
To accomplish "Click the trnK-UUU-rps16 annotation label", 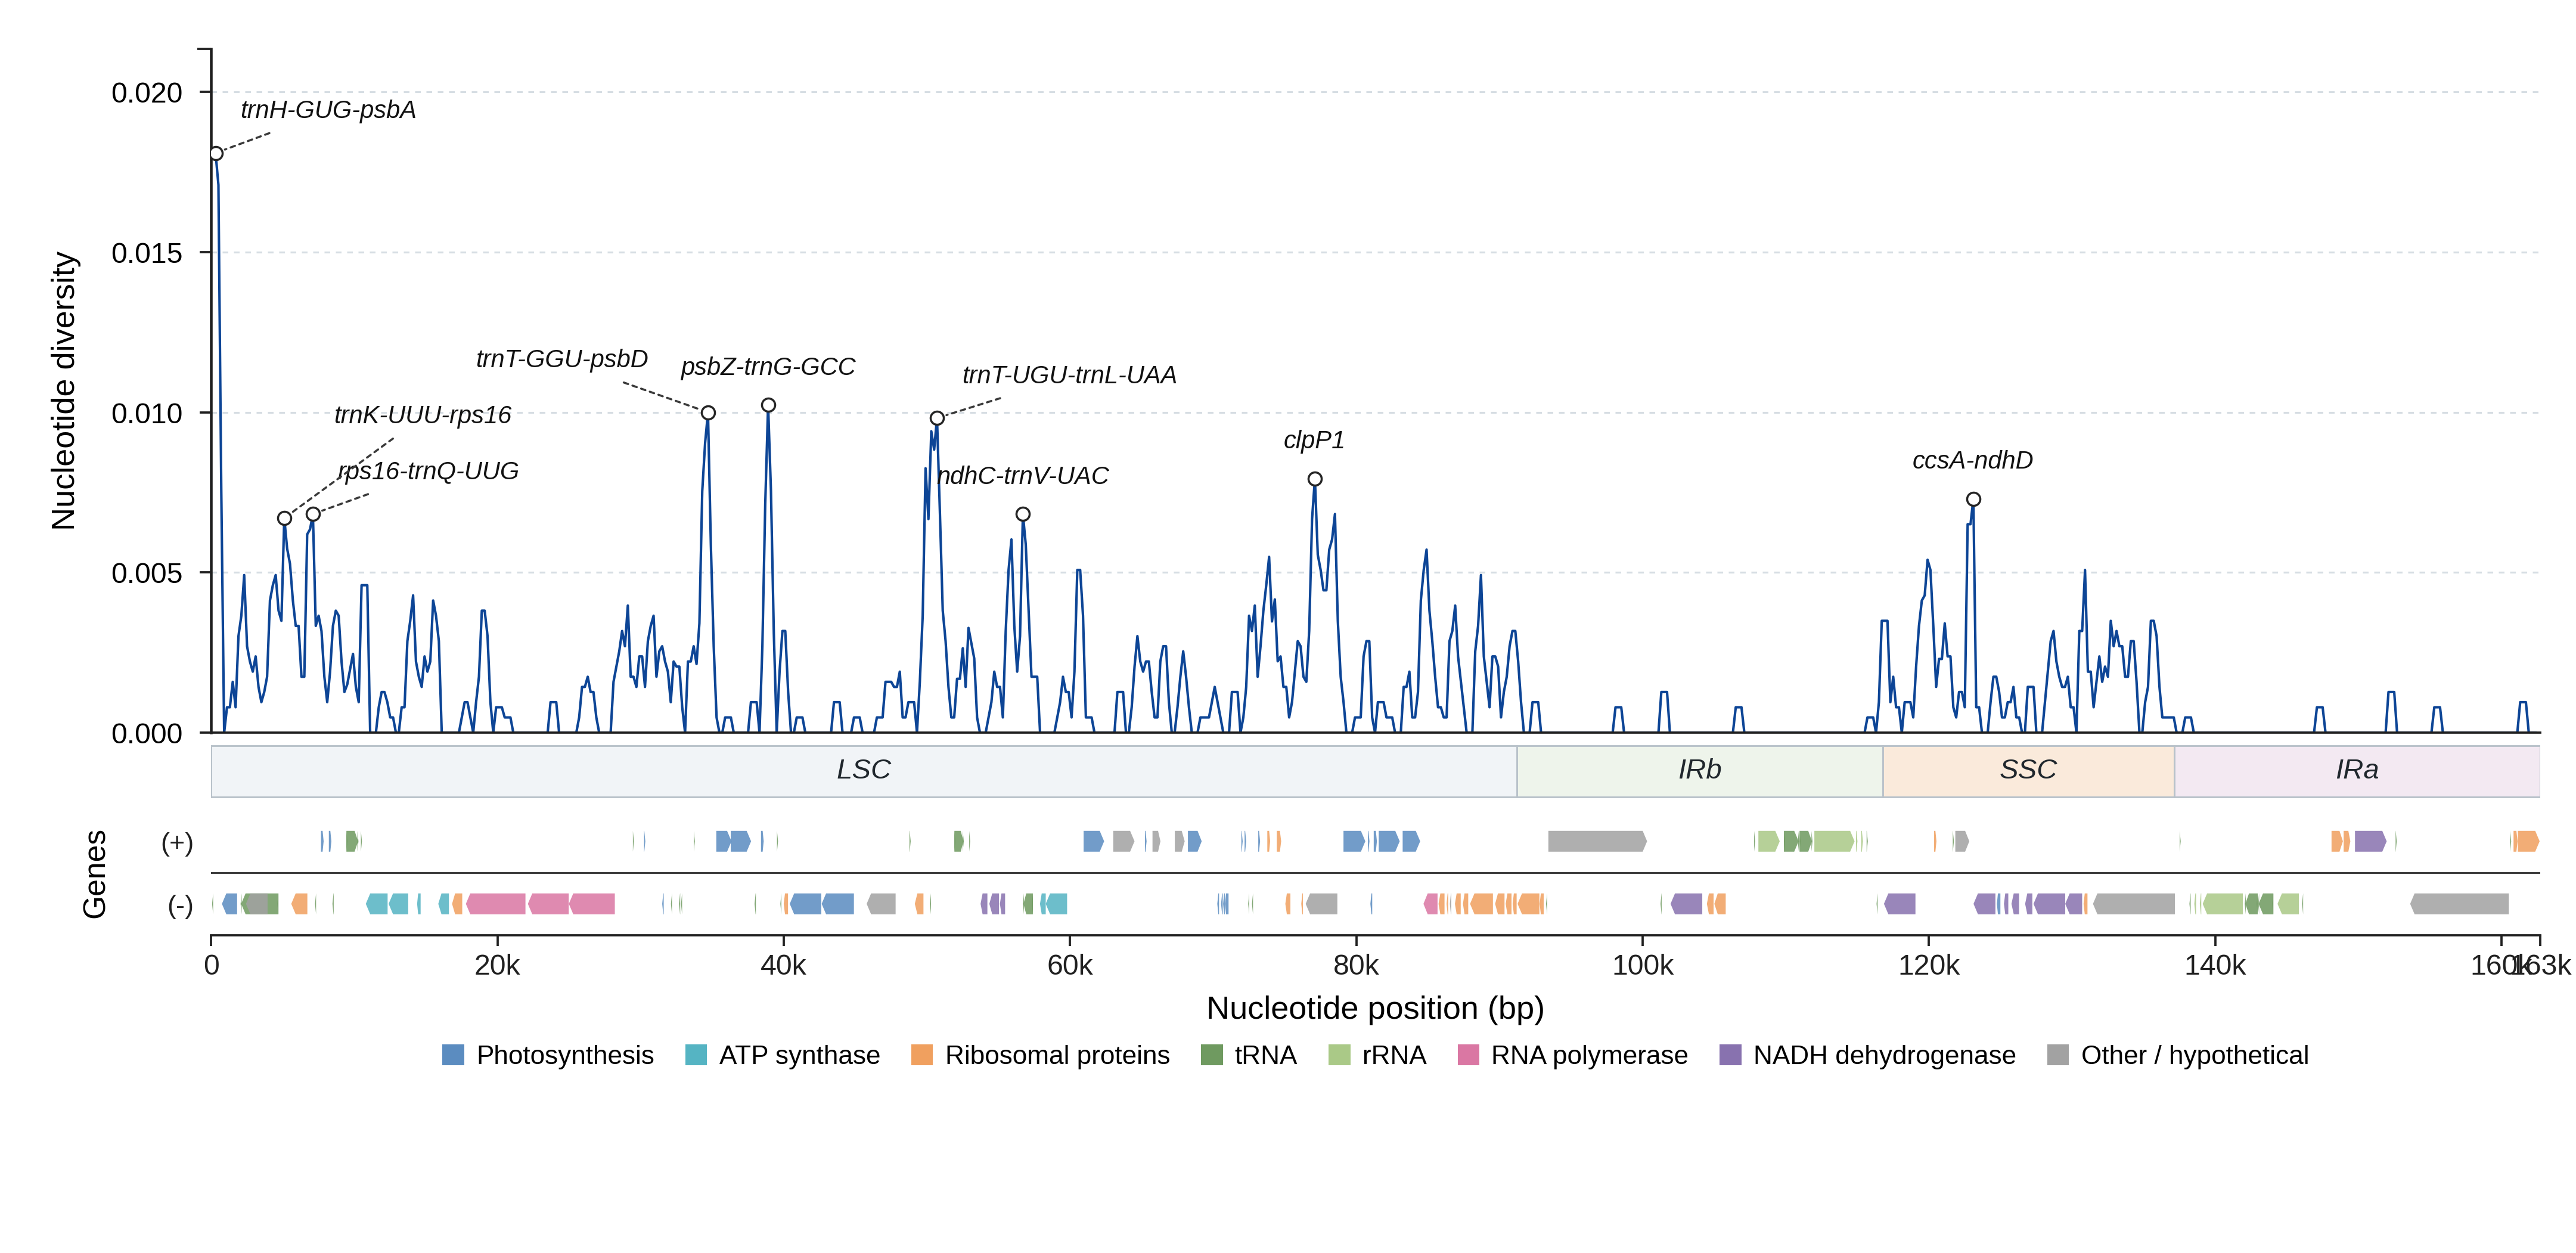I will [422, 415].
